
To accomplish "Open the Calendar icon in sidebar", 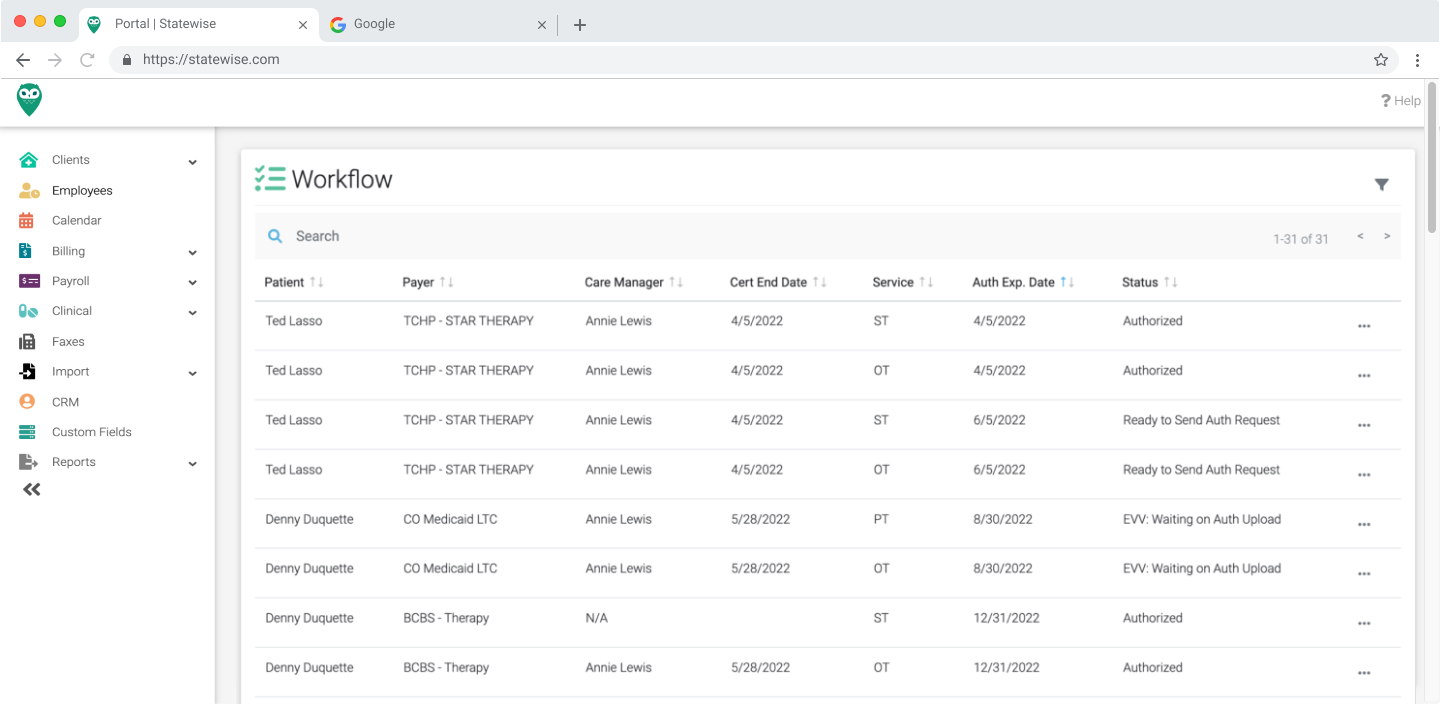I will [x=27, y=221].
